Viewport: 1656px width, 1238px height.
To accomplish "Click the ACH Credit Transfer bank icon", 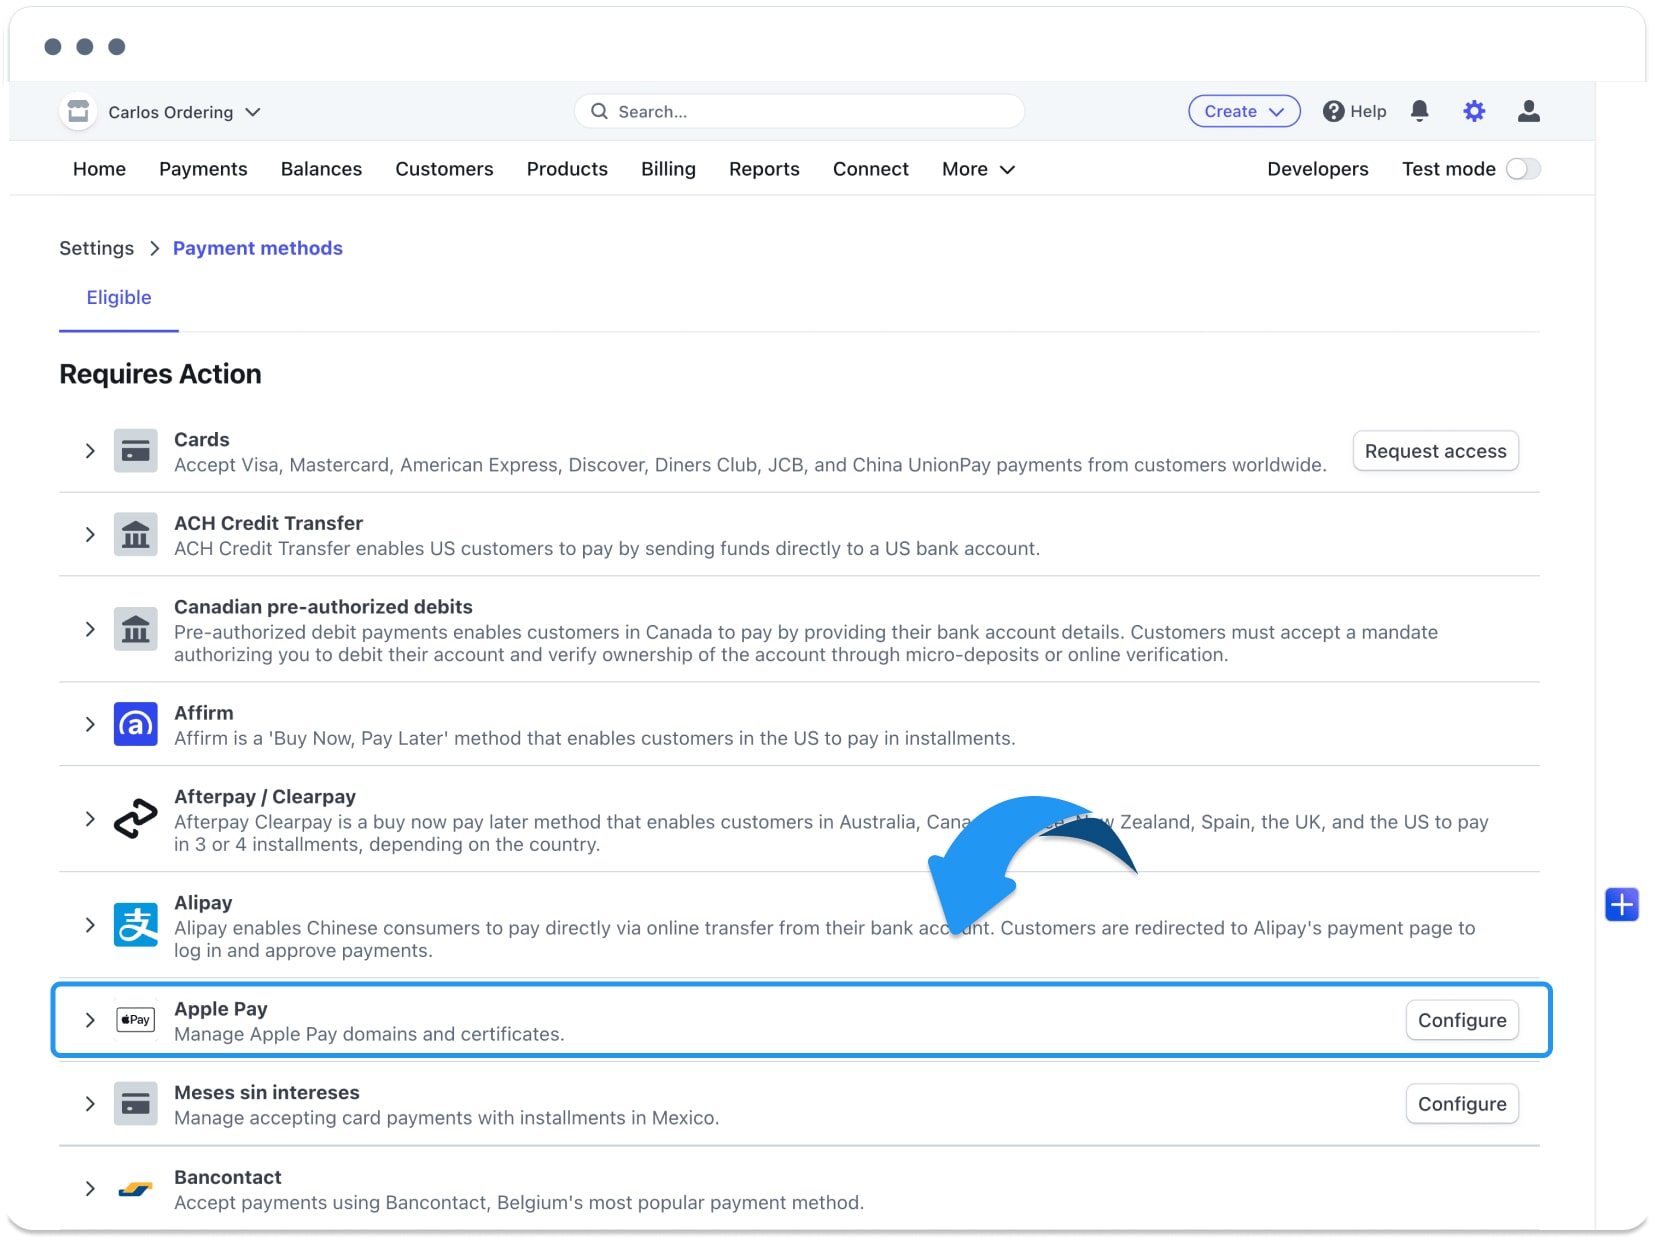I will pos(136,535).
